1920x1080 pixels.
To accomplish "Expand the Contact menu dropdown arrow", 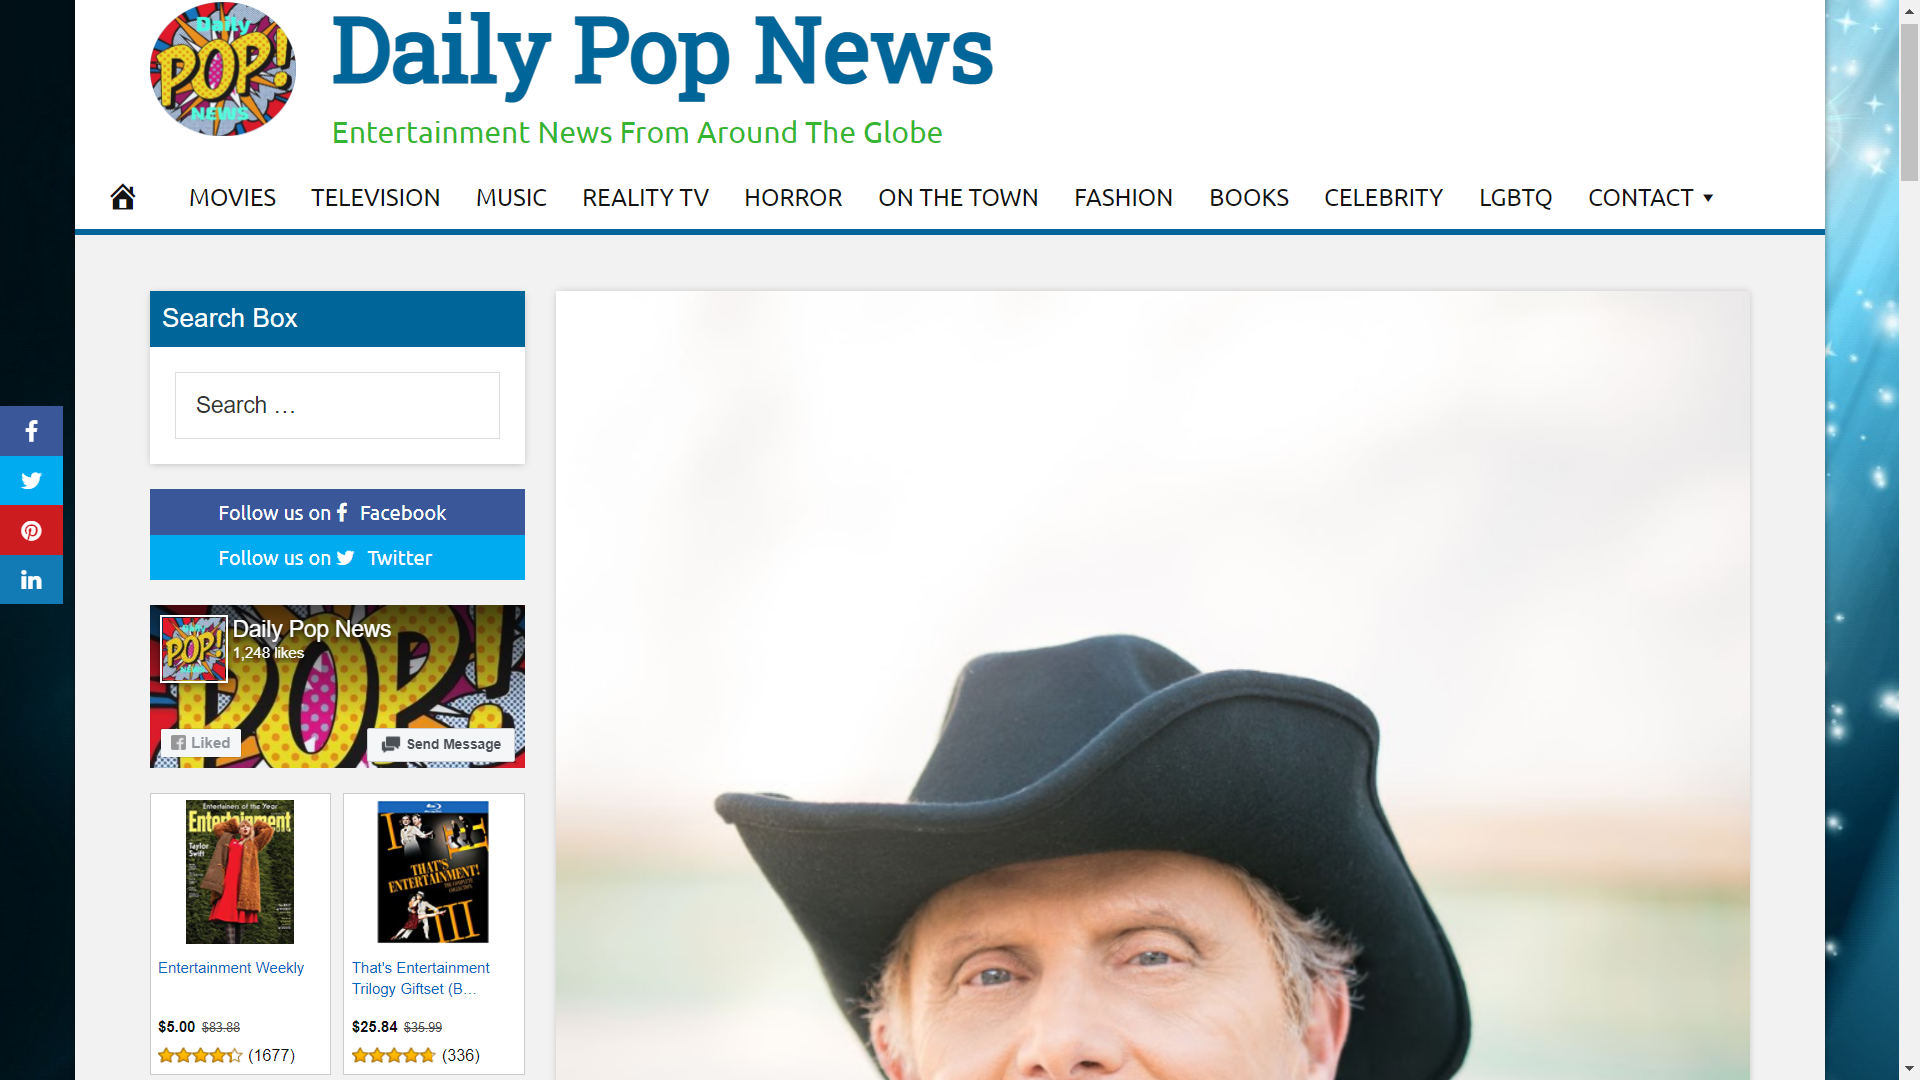I will [x=1708, y=198].
